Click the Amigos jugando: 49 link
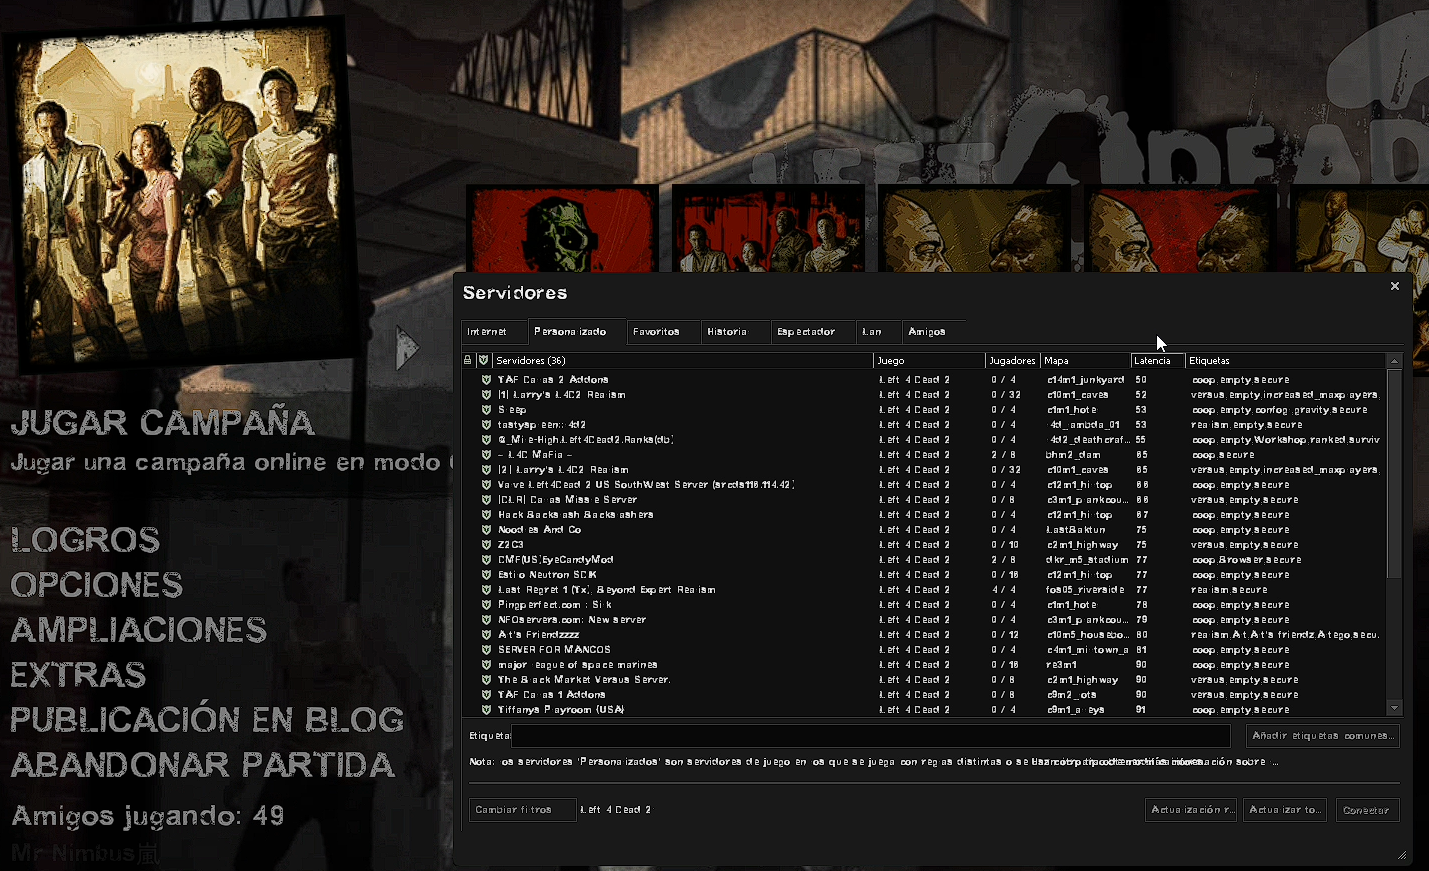Image resolution: width=1429 pixels, height=871 pixels. [x=148, y=816]
